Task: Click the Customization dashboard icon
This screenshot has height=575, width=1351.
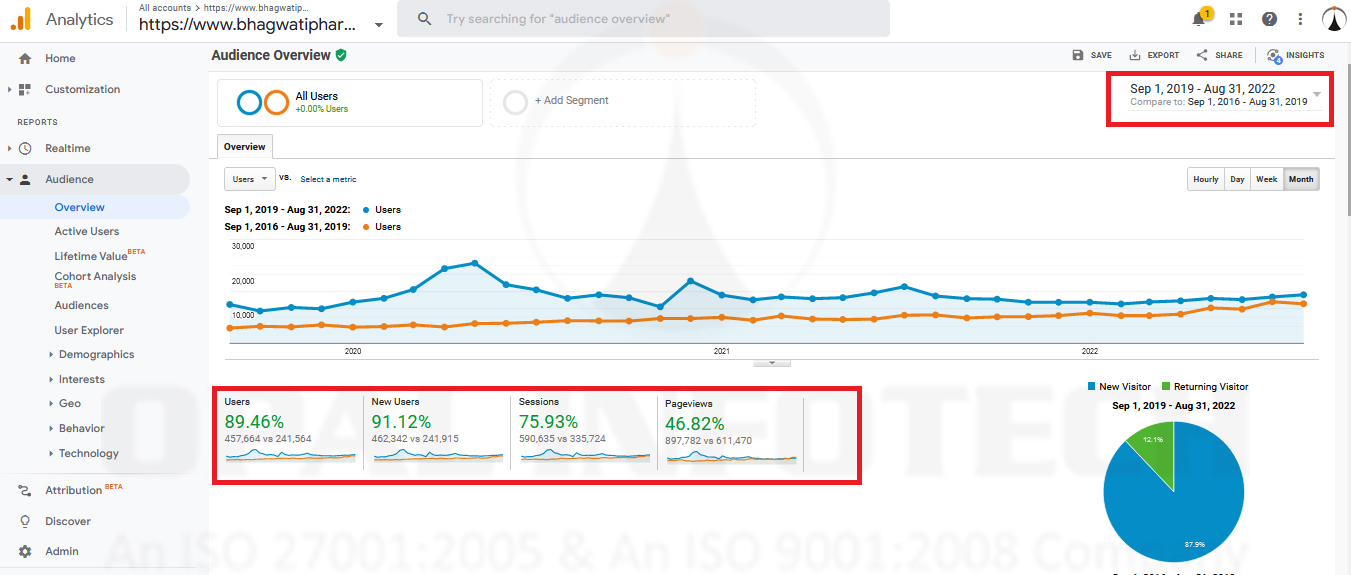Action: 25,89
